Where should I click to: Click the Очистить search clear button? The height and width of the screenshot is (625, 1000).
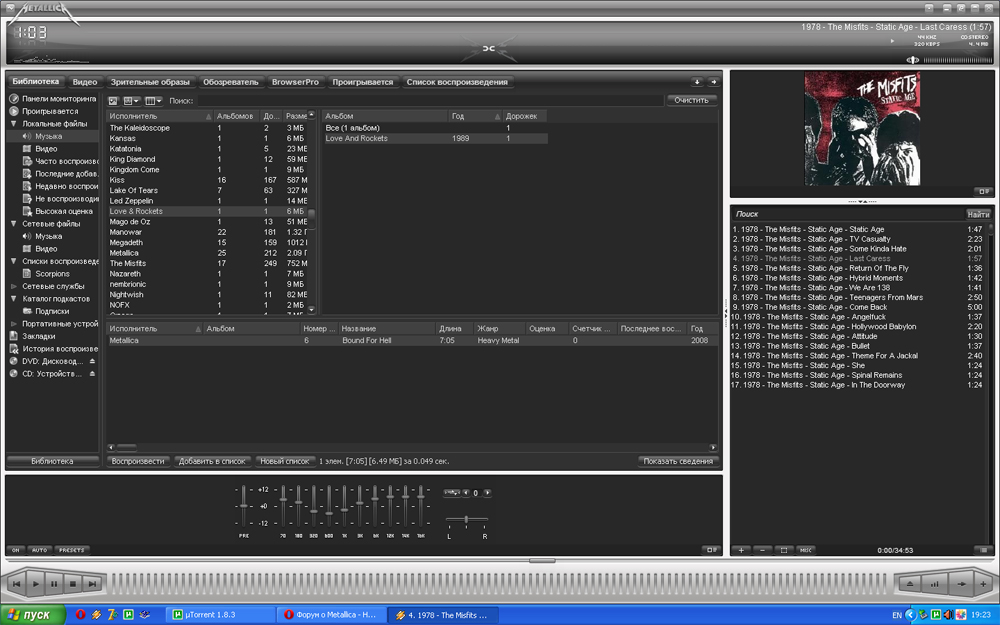691,100
